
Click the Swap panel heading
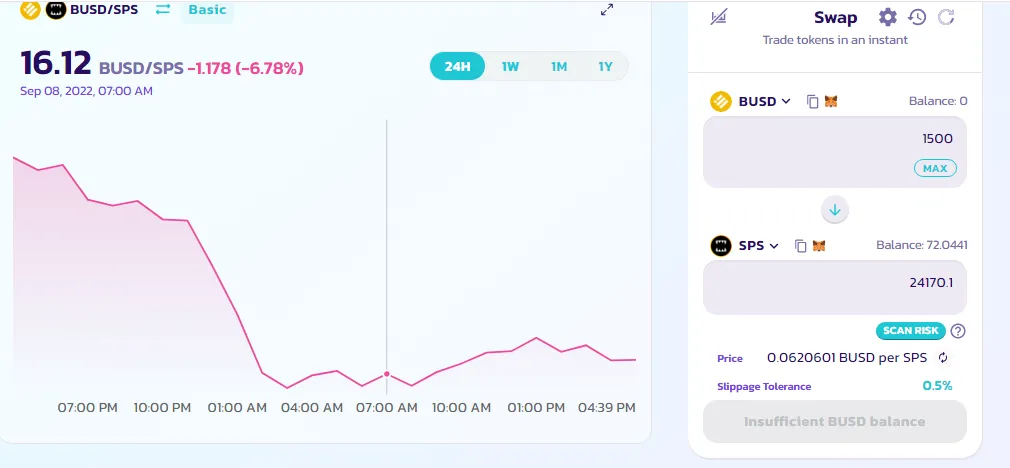coord(835,17)
